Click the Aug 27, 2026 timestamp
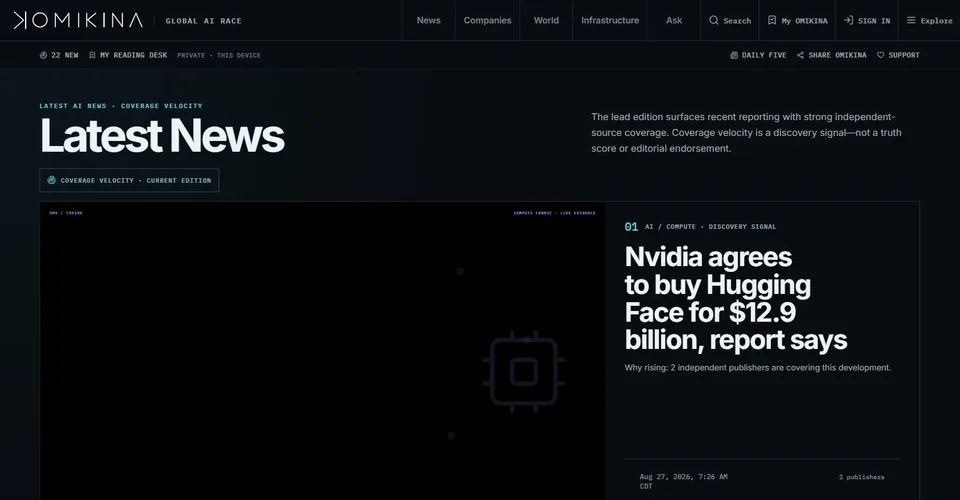The height and width of the screenshot is (500, 960). [683, 481]
